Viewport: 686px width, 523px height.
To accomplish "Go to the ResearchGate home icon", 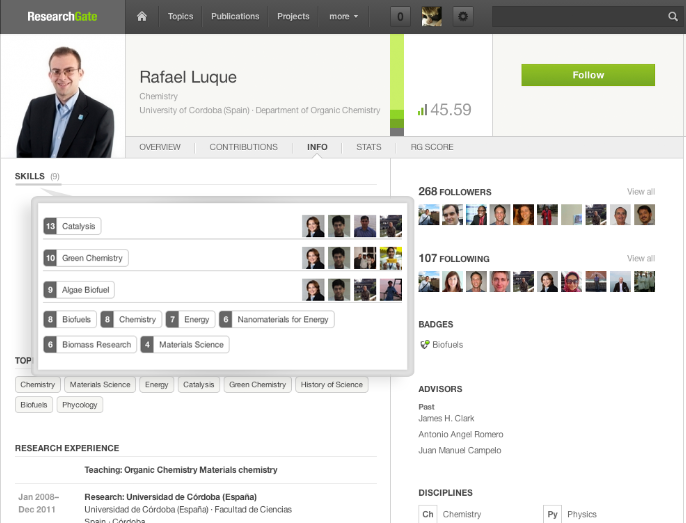I will [142, 16].
